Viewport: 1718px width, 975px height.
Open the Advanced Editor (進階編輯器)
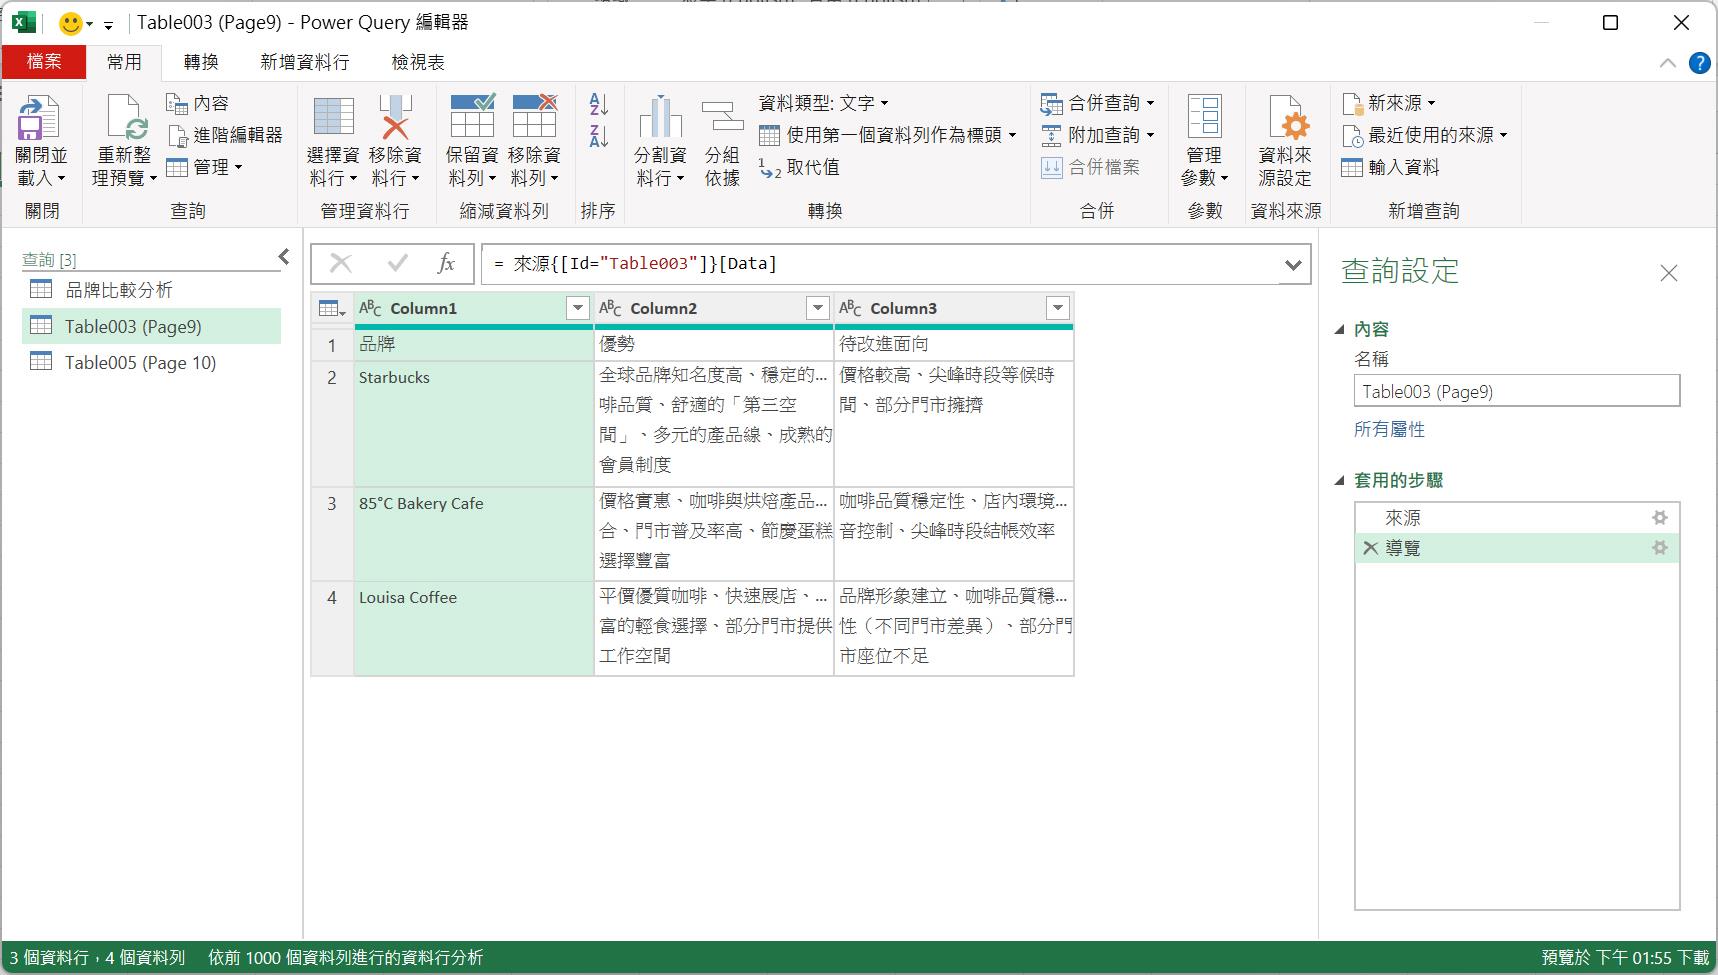225,135
